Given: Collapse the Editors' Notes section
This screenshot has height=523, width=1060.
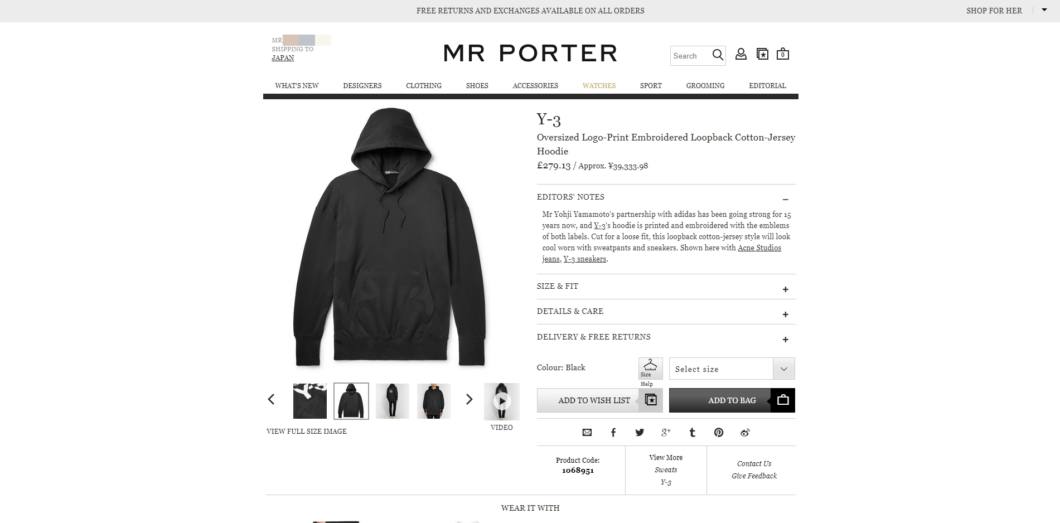Looking at the screenshot, I should [x=786, y=199].
